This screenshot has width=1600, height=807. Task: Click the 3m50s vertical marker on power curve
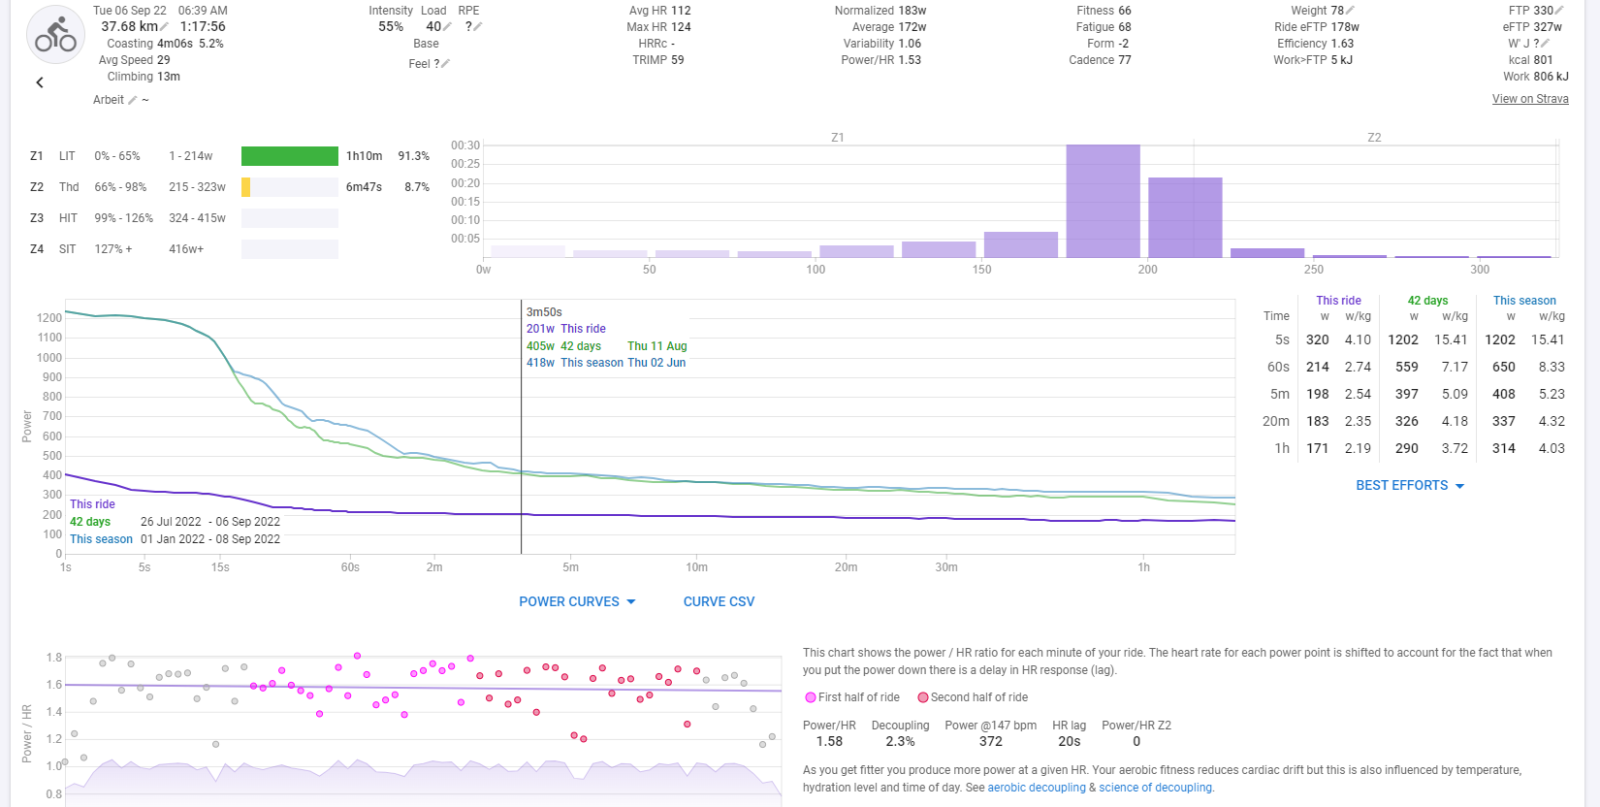(521, 427)
